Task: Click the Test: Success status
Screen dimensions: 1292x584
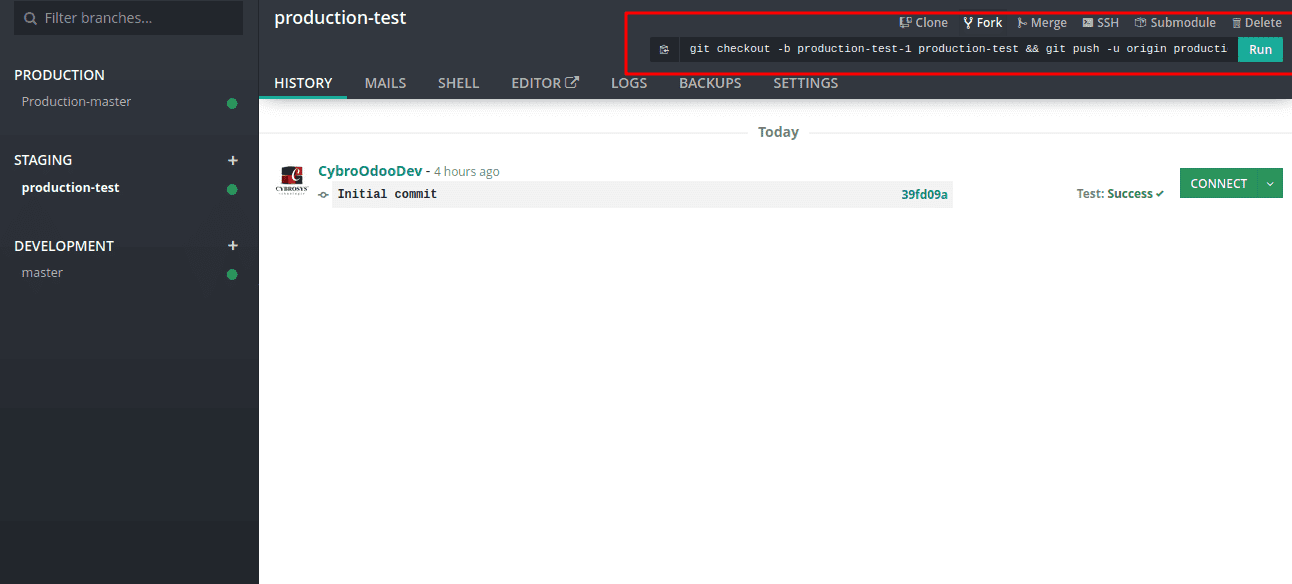Action: [1120, 194]
